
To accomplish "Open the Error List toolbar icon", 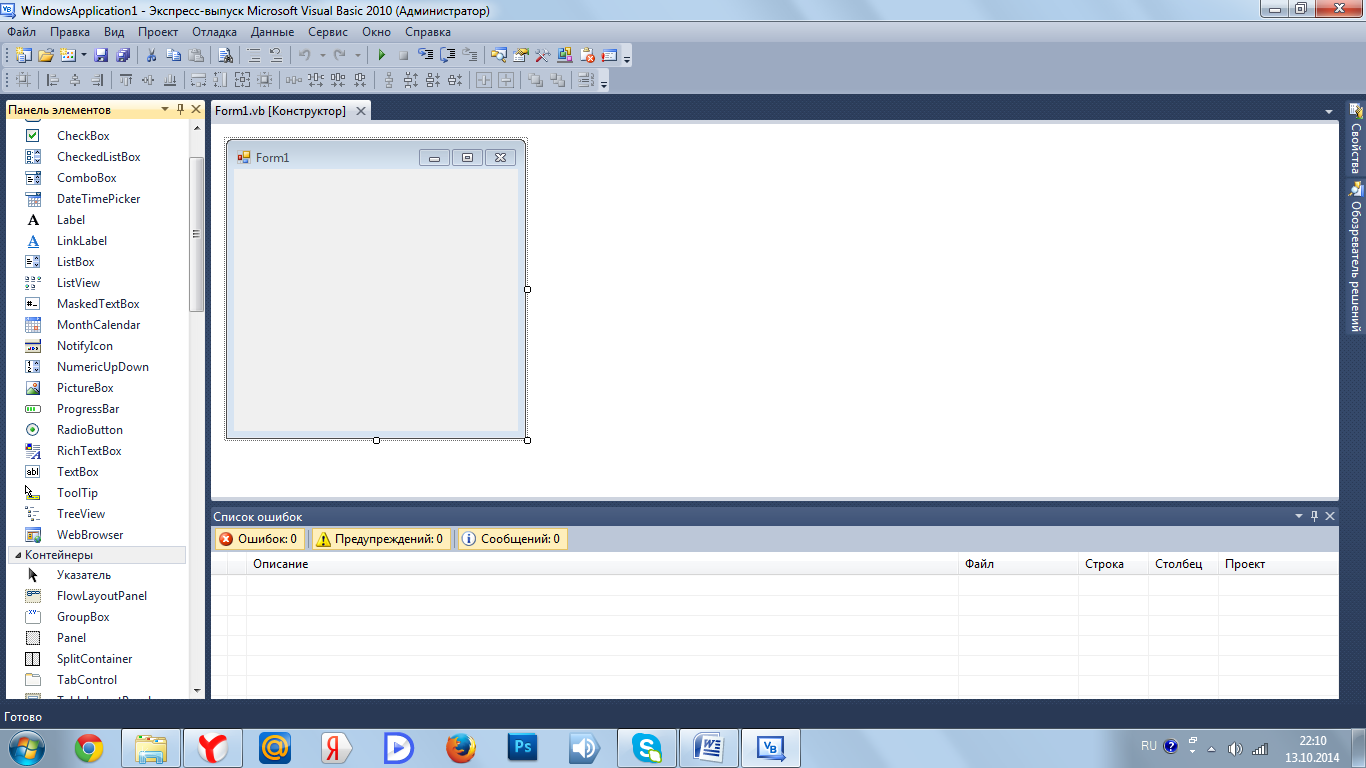I will [x=587, y=55].
